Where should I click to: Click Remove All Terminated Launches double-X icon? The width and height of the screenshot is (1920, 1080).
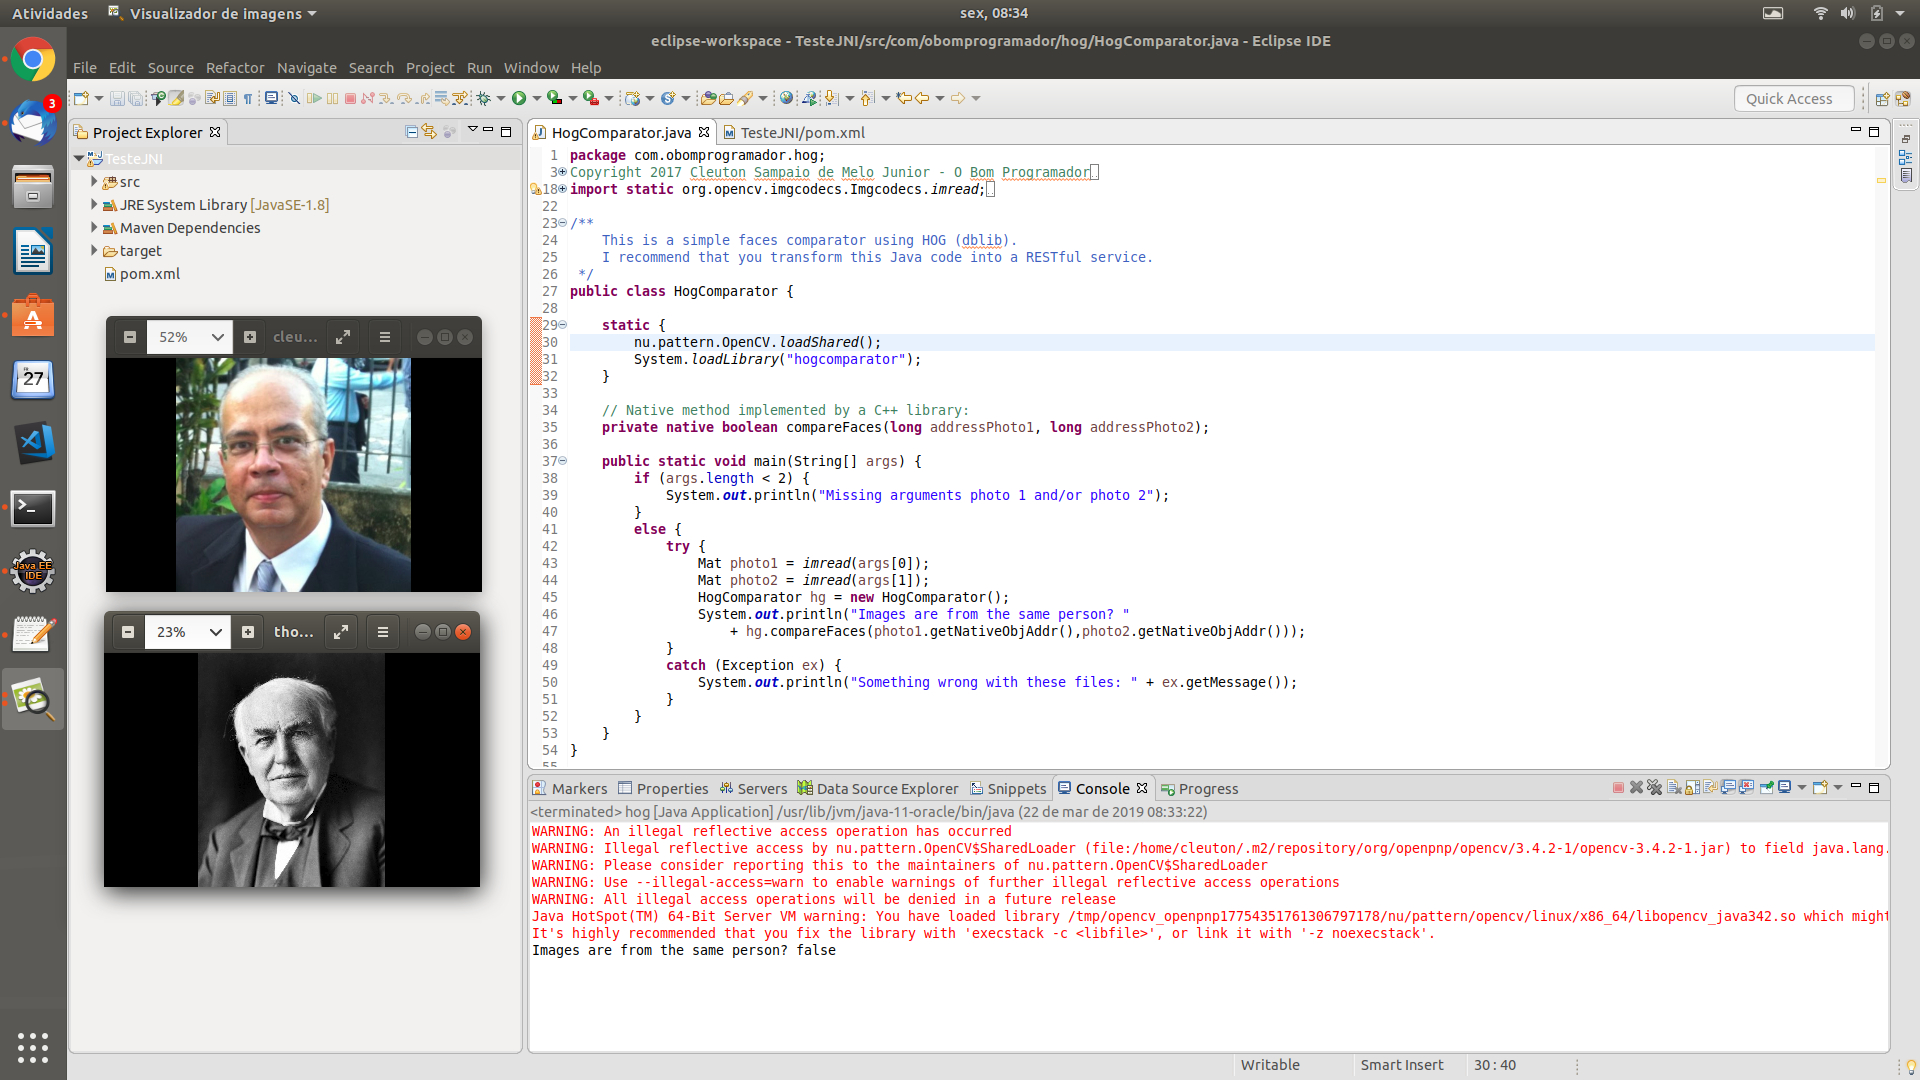[x=1654, y=788]
